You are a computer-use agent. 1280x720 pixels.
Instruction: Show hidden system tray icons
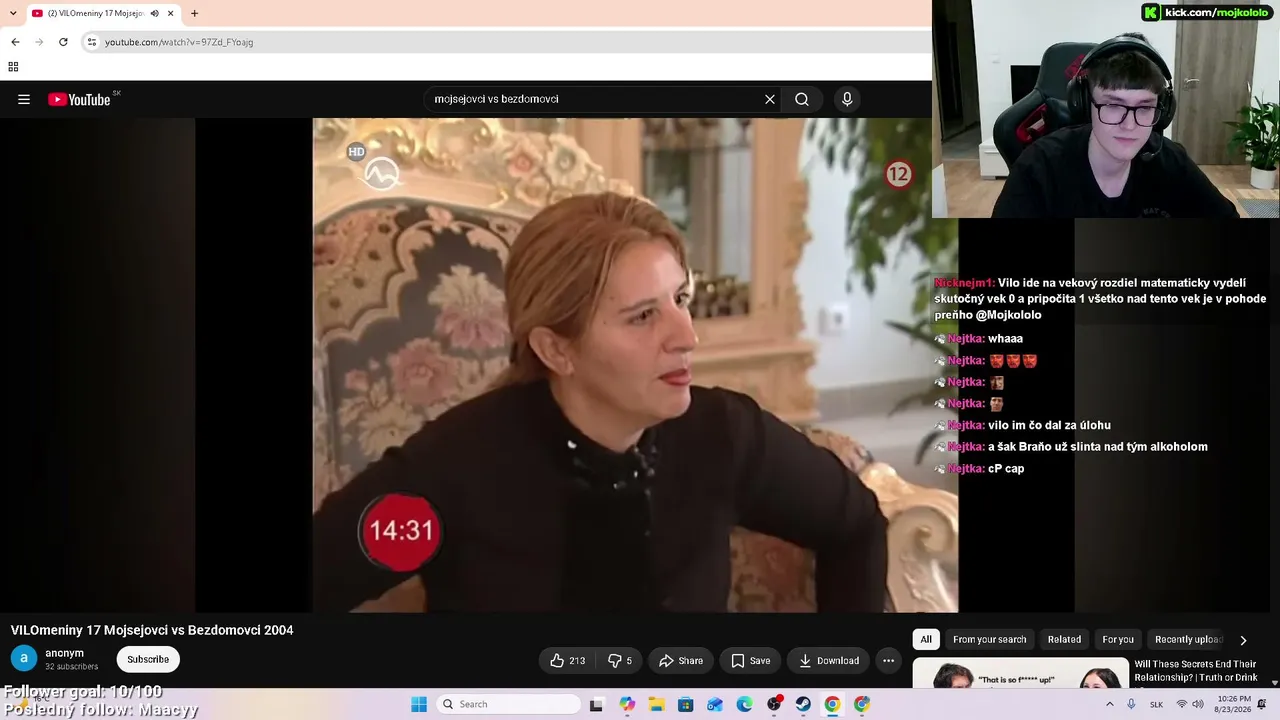click(x=1109, y=704)
